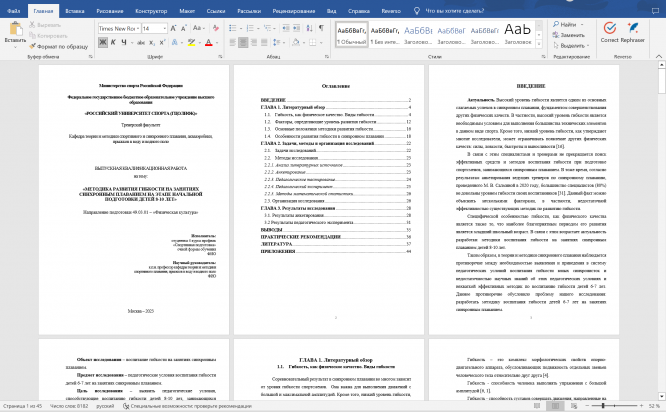Expand the styles gallery more arrow

click(x=539, y=43)
